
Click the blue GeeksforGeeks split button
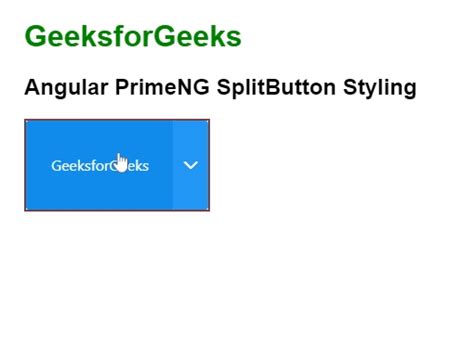pos(99,165)
